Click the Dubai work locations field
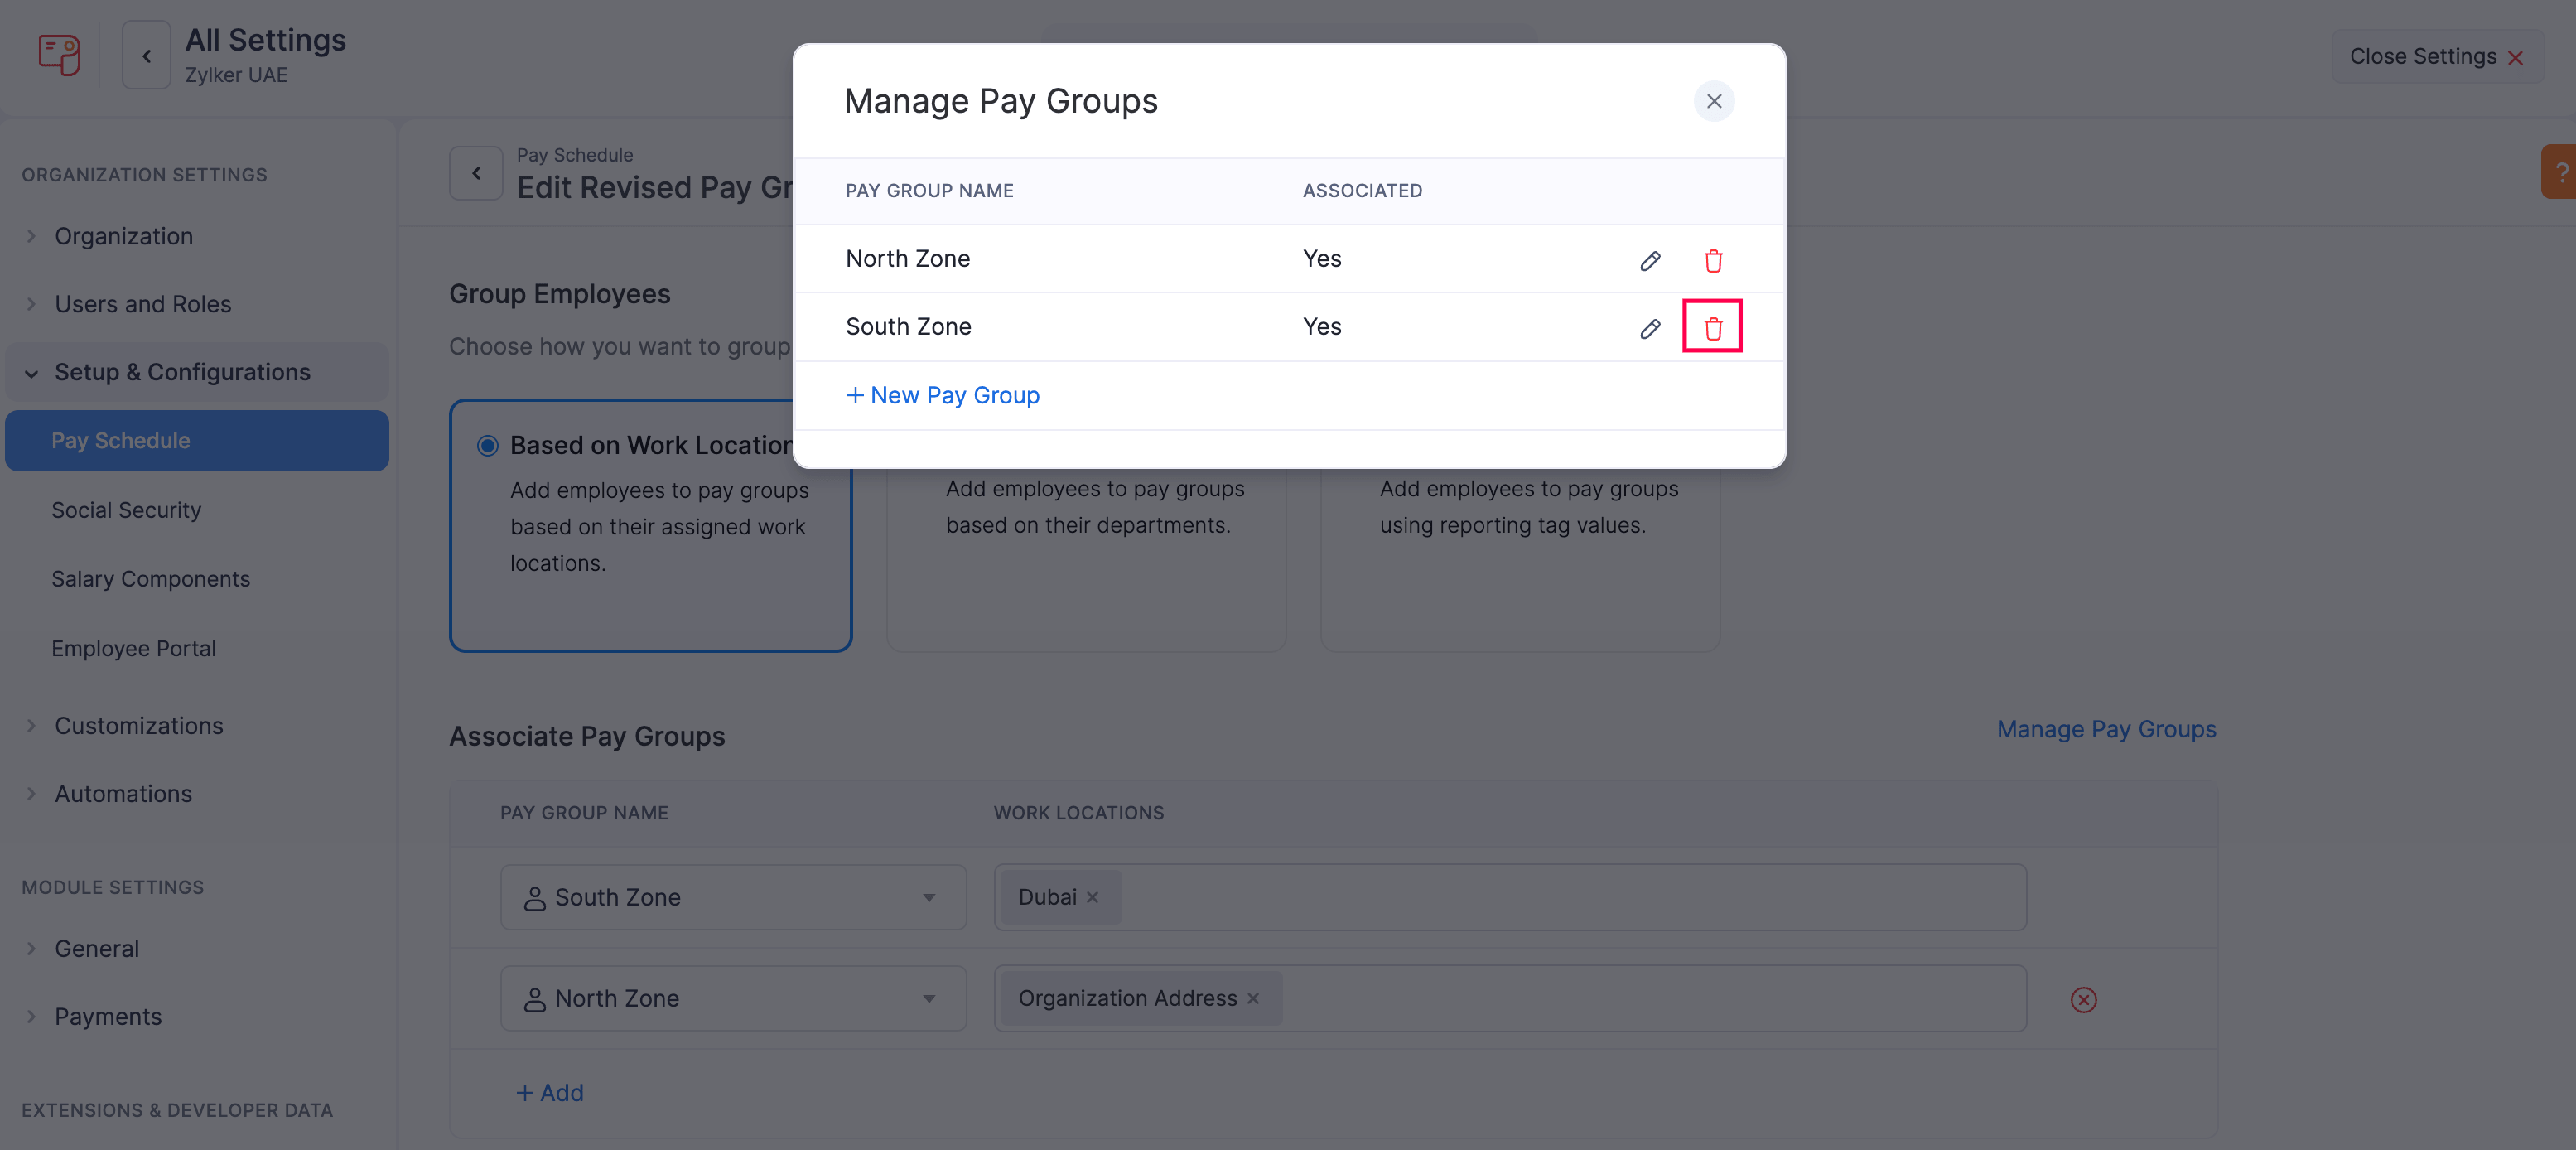 point(1510,898)
